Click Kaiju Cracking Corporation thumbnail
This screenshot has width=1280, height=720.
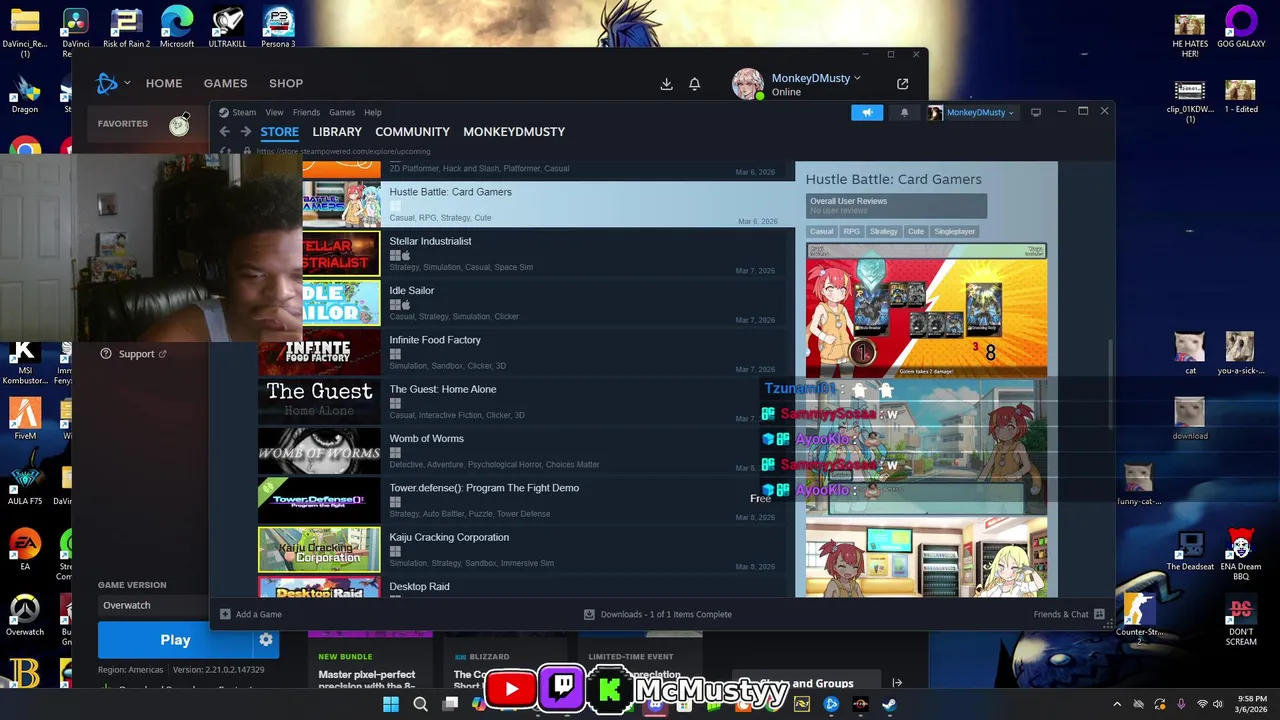[x=319, y=550]
